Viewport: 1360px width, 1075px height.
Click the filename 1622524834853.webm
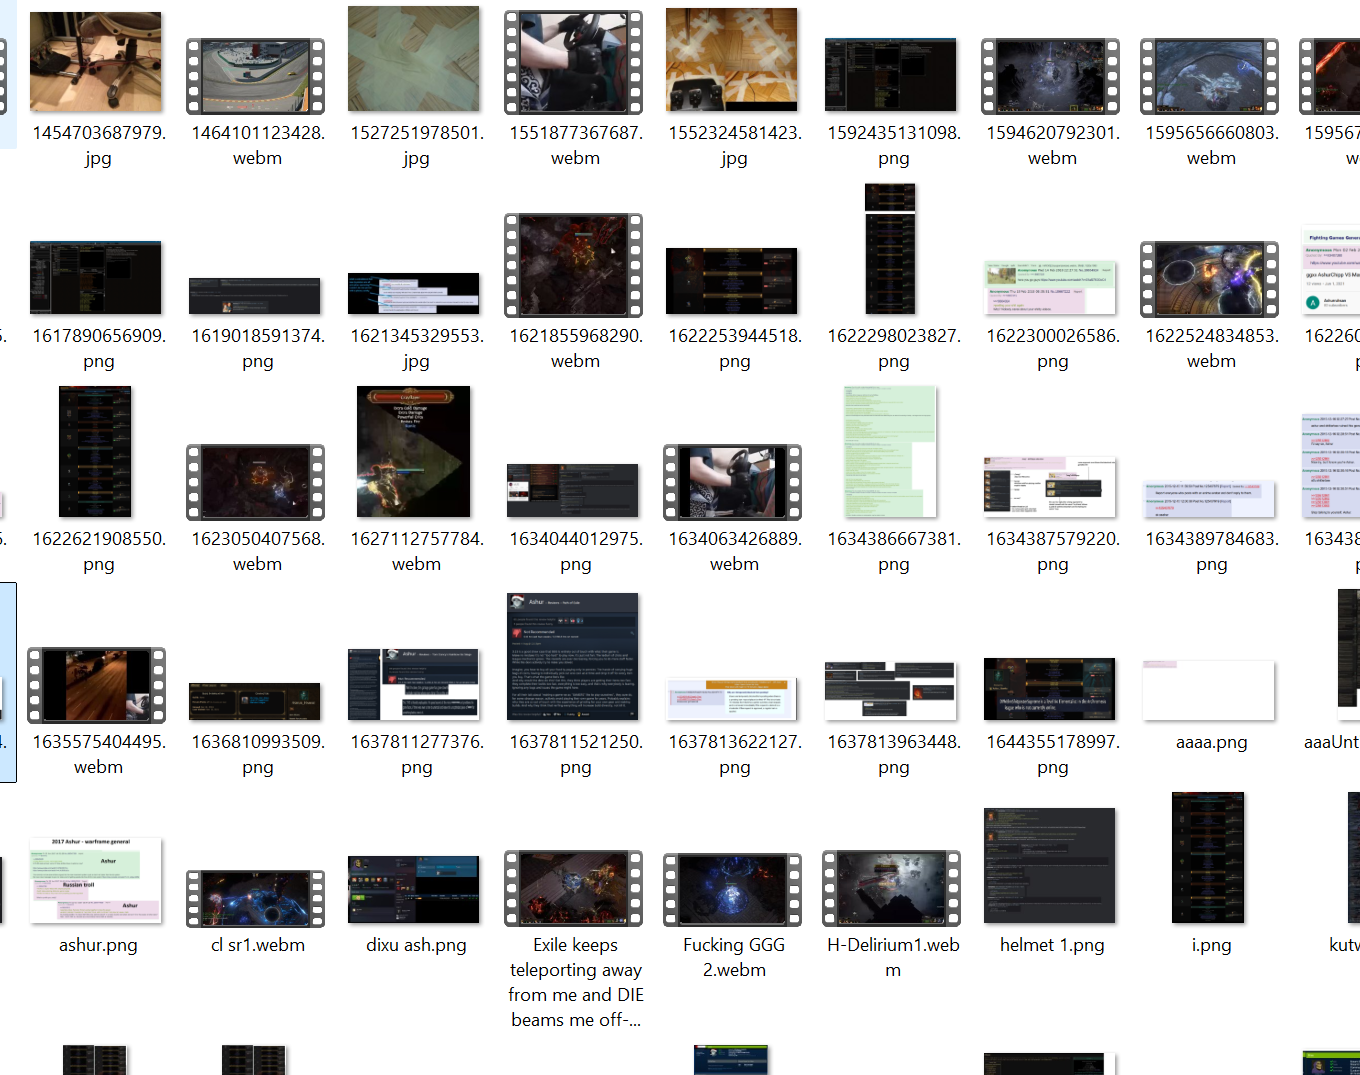pyautogui.click(x=1211, y=348)
